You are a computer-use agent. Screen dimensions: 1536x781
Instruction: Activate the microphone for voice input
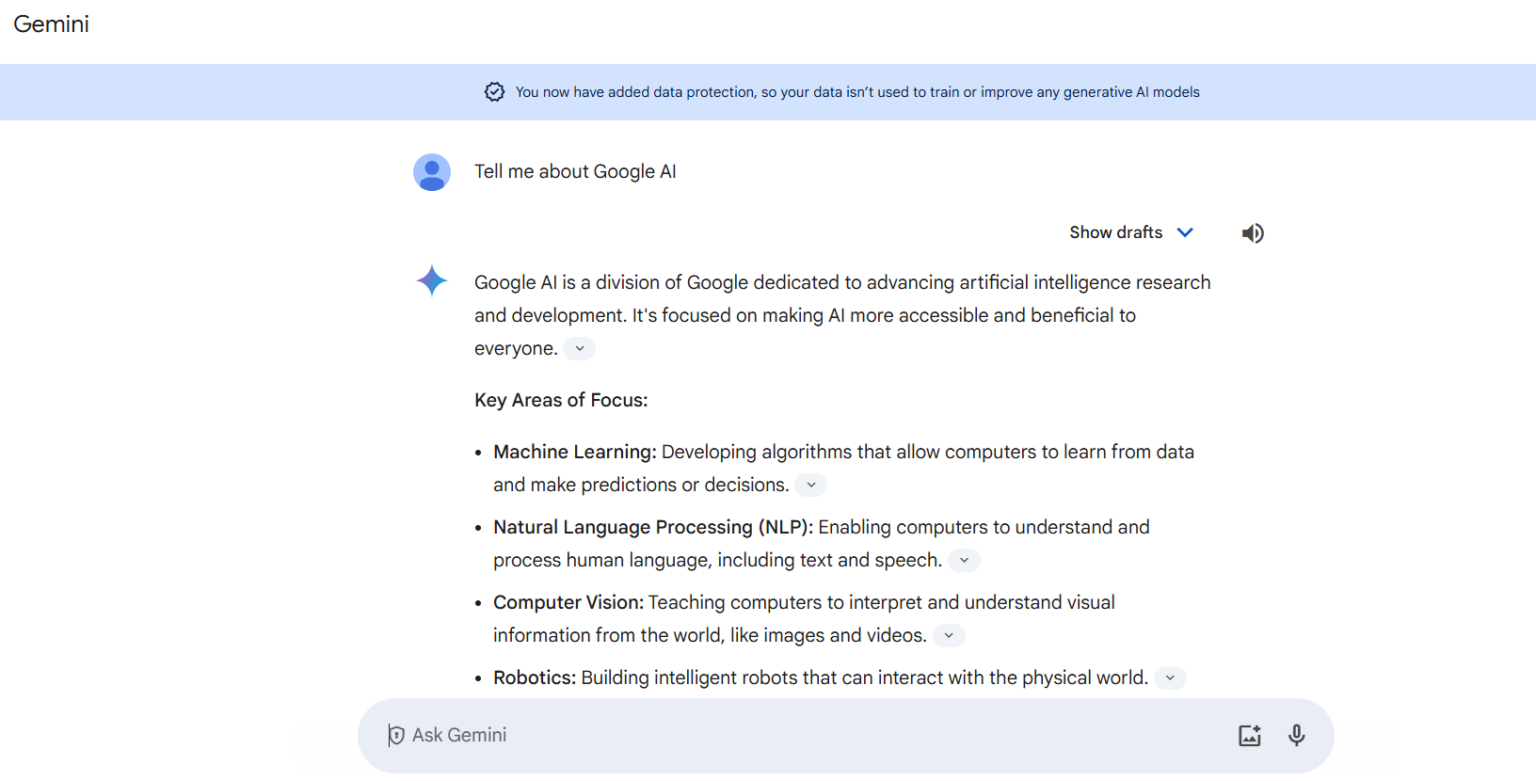pyautogui.click(x=1296, y=736)
